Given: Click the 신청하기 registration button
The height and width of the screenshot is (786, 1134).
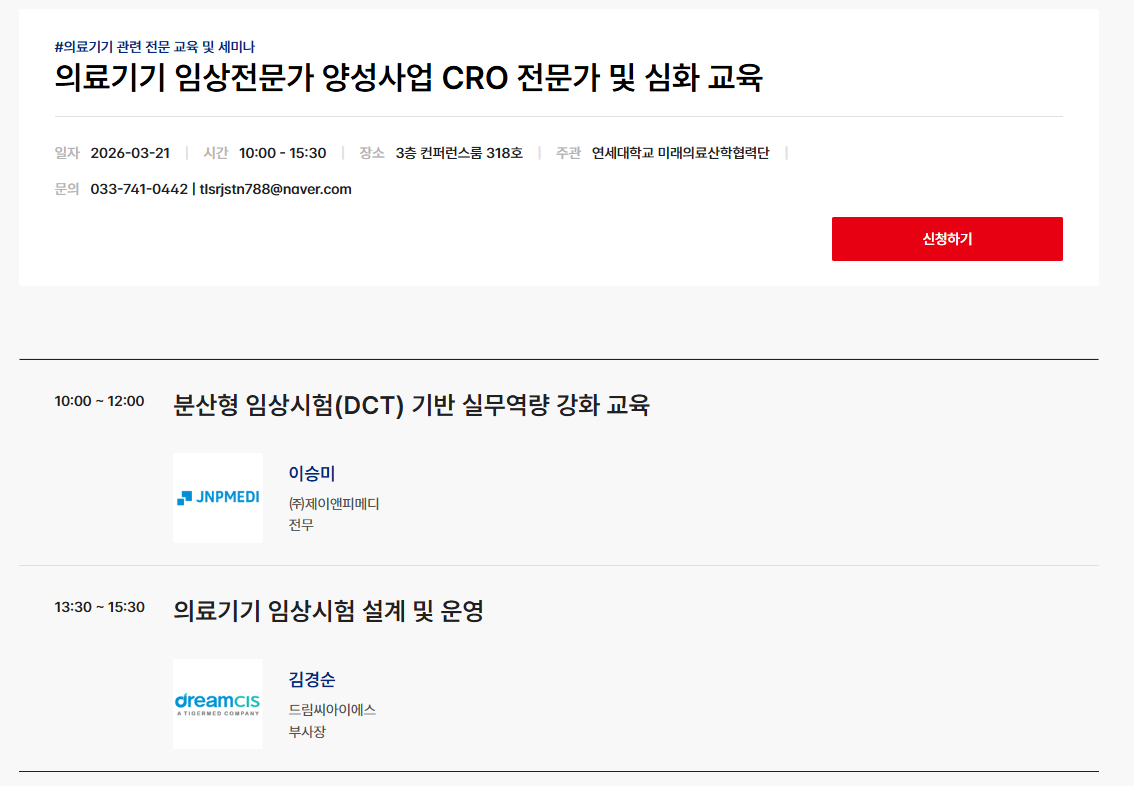Looking at the screenshot, I should 946,238.
